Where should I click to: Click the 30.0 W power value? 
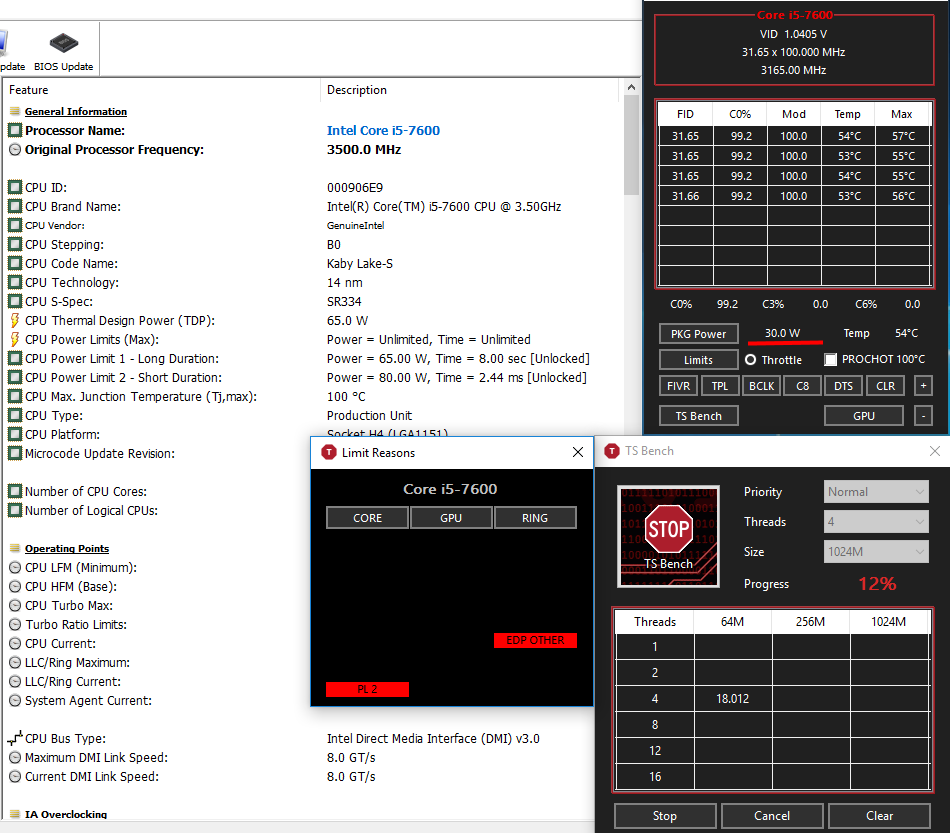click(x=782, y=333)
